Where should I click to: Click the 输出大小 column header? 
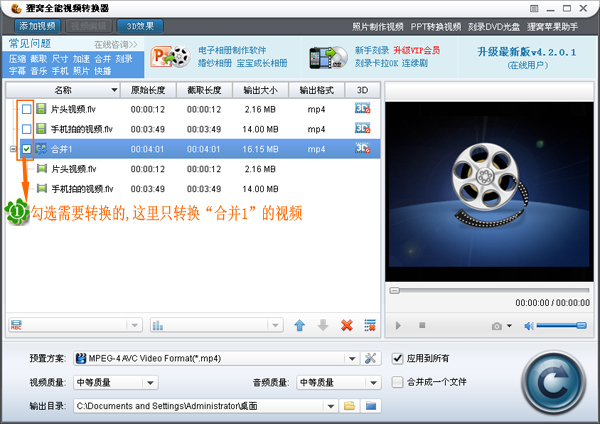(261, 90)
